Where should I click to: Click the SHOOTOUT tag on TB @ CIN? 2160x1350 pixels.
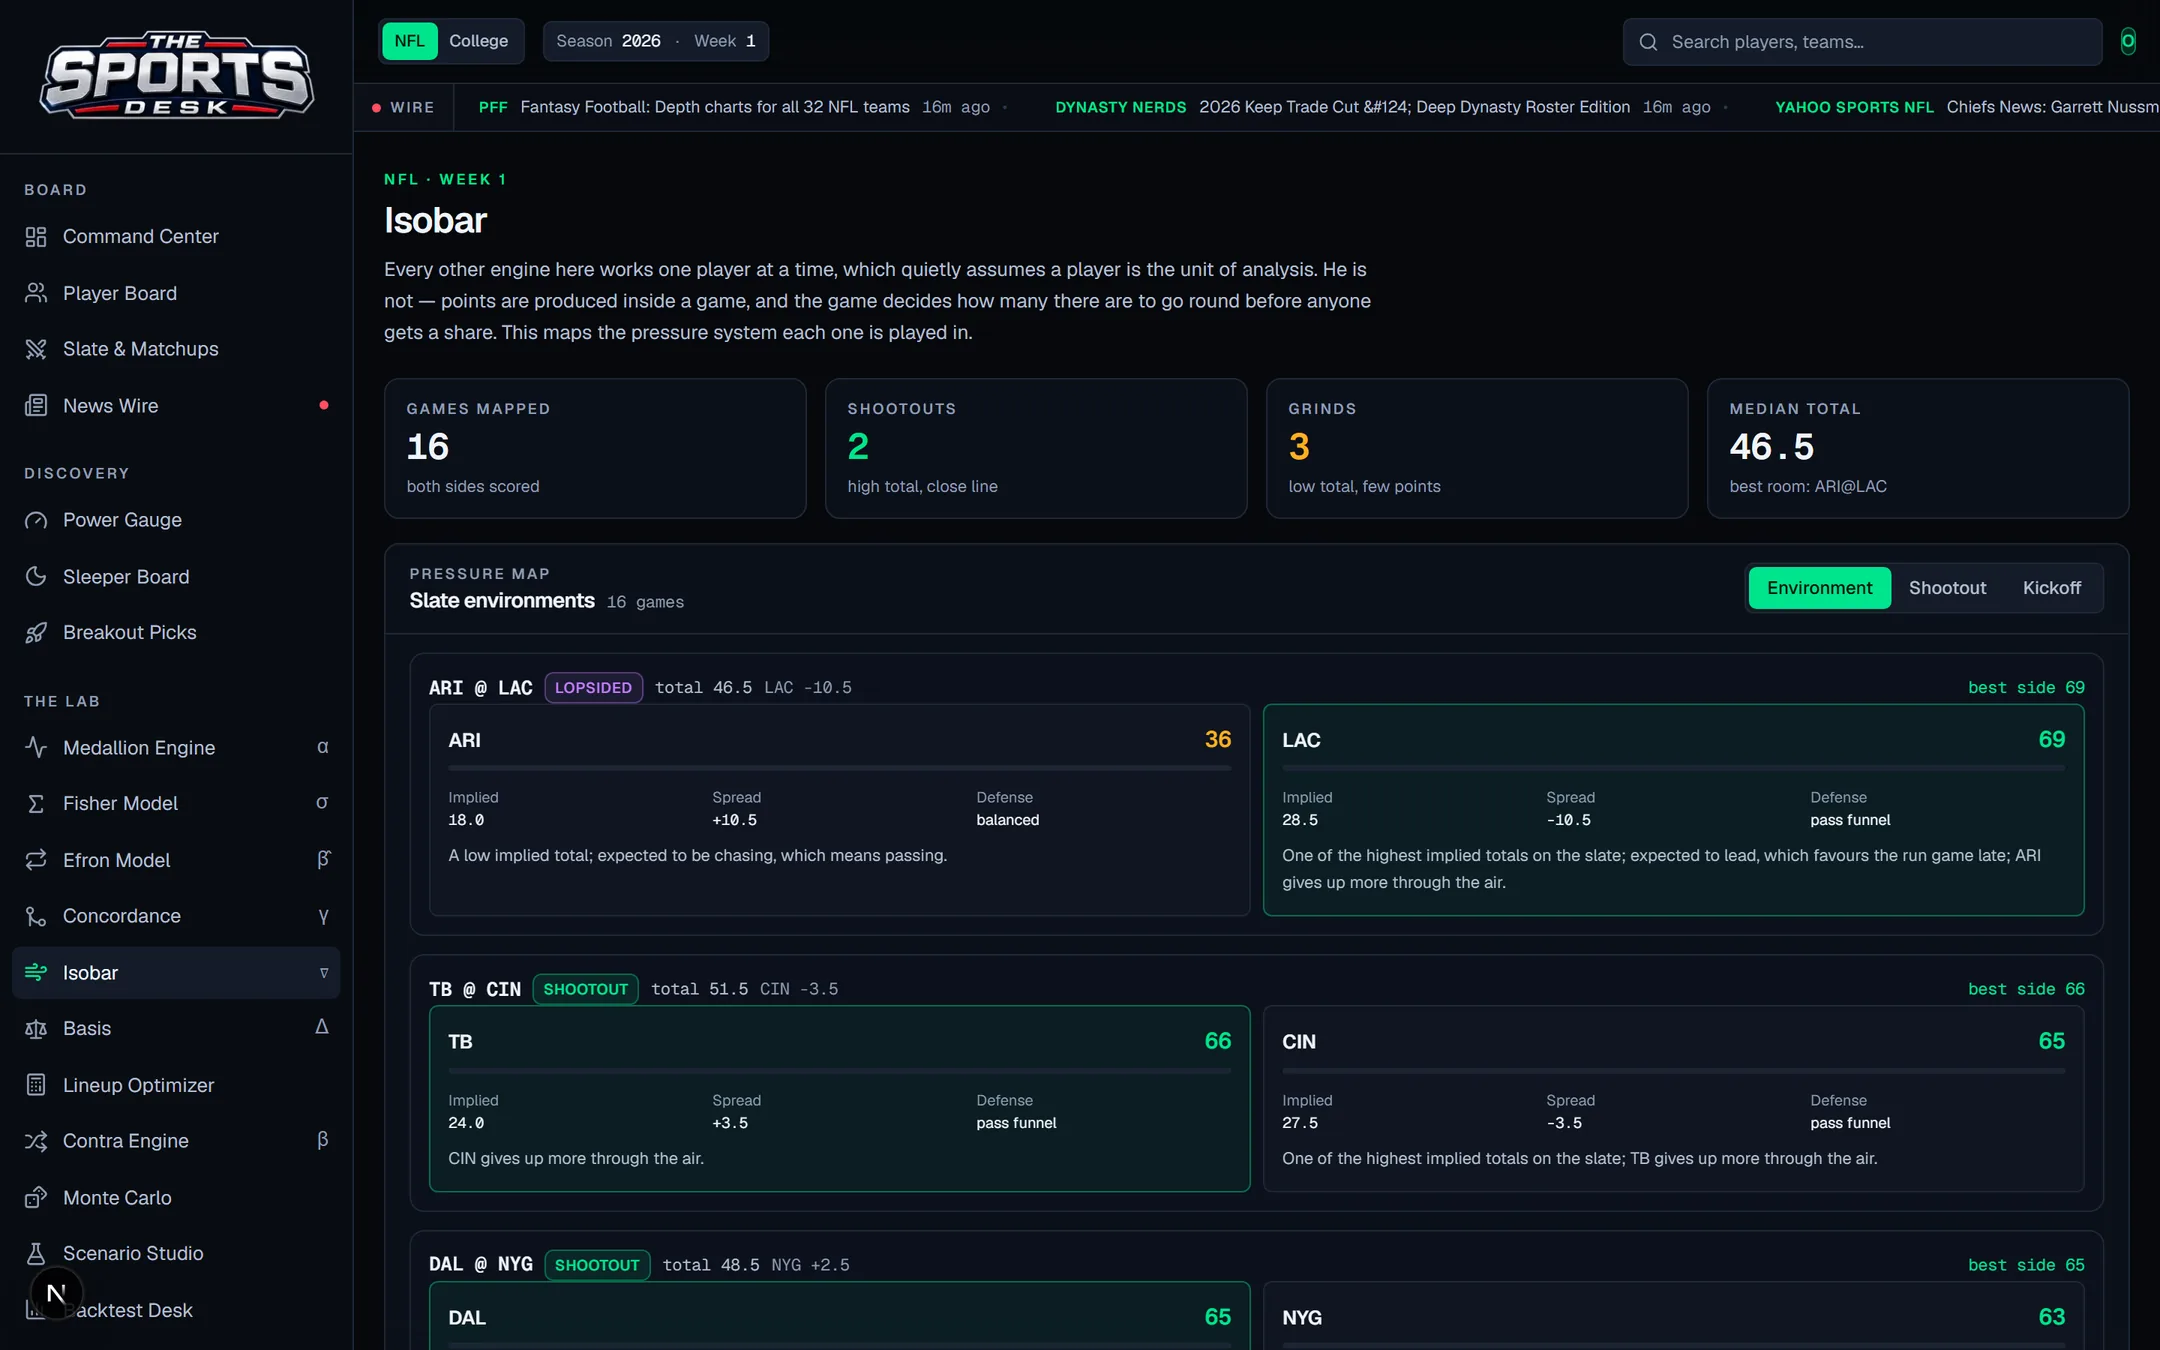pos(585,989)
